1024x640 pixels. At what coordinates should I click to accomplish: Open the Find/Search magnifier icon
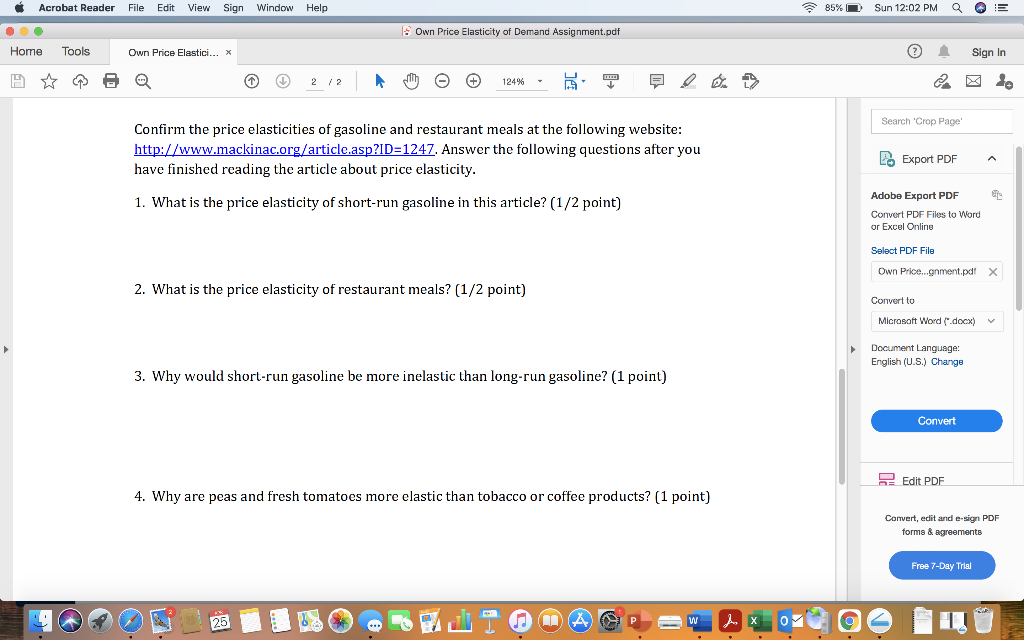coord(143,81)
